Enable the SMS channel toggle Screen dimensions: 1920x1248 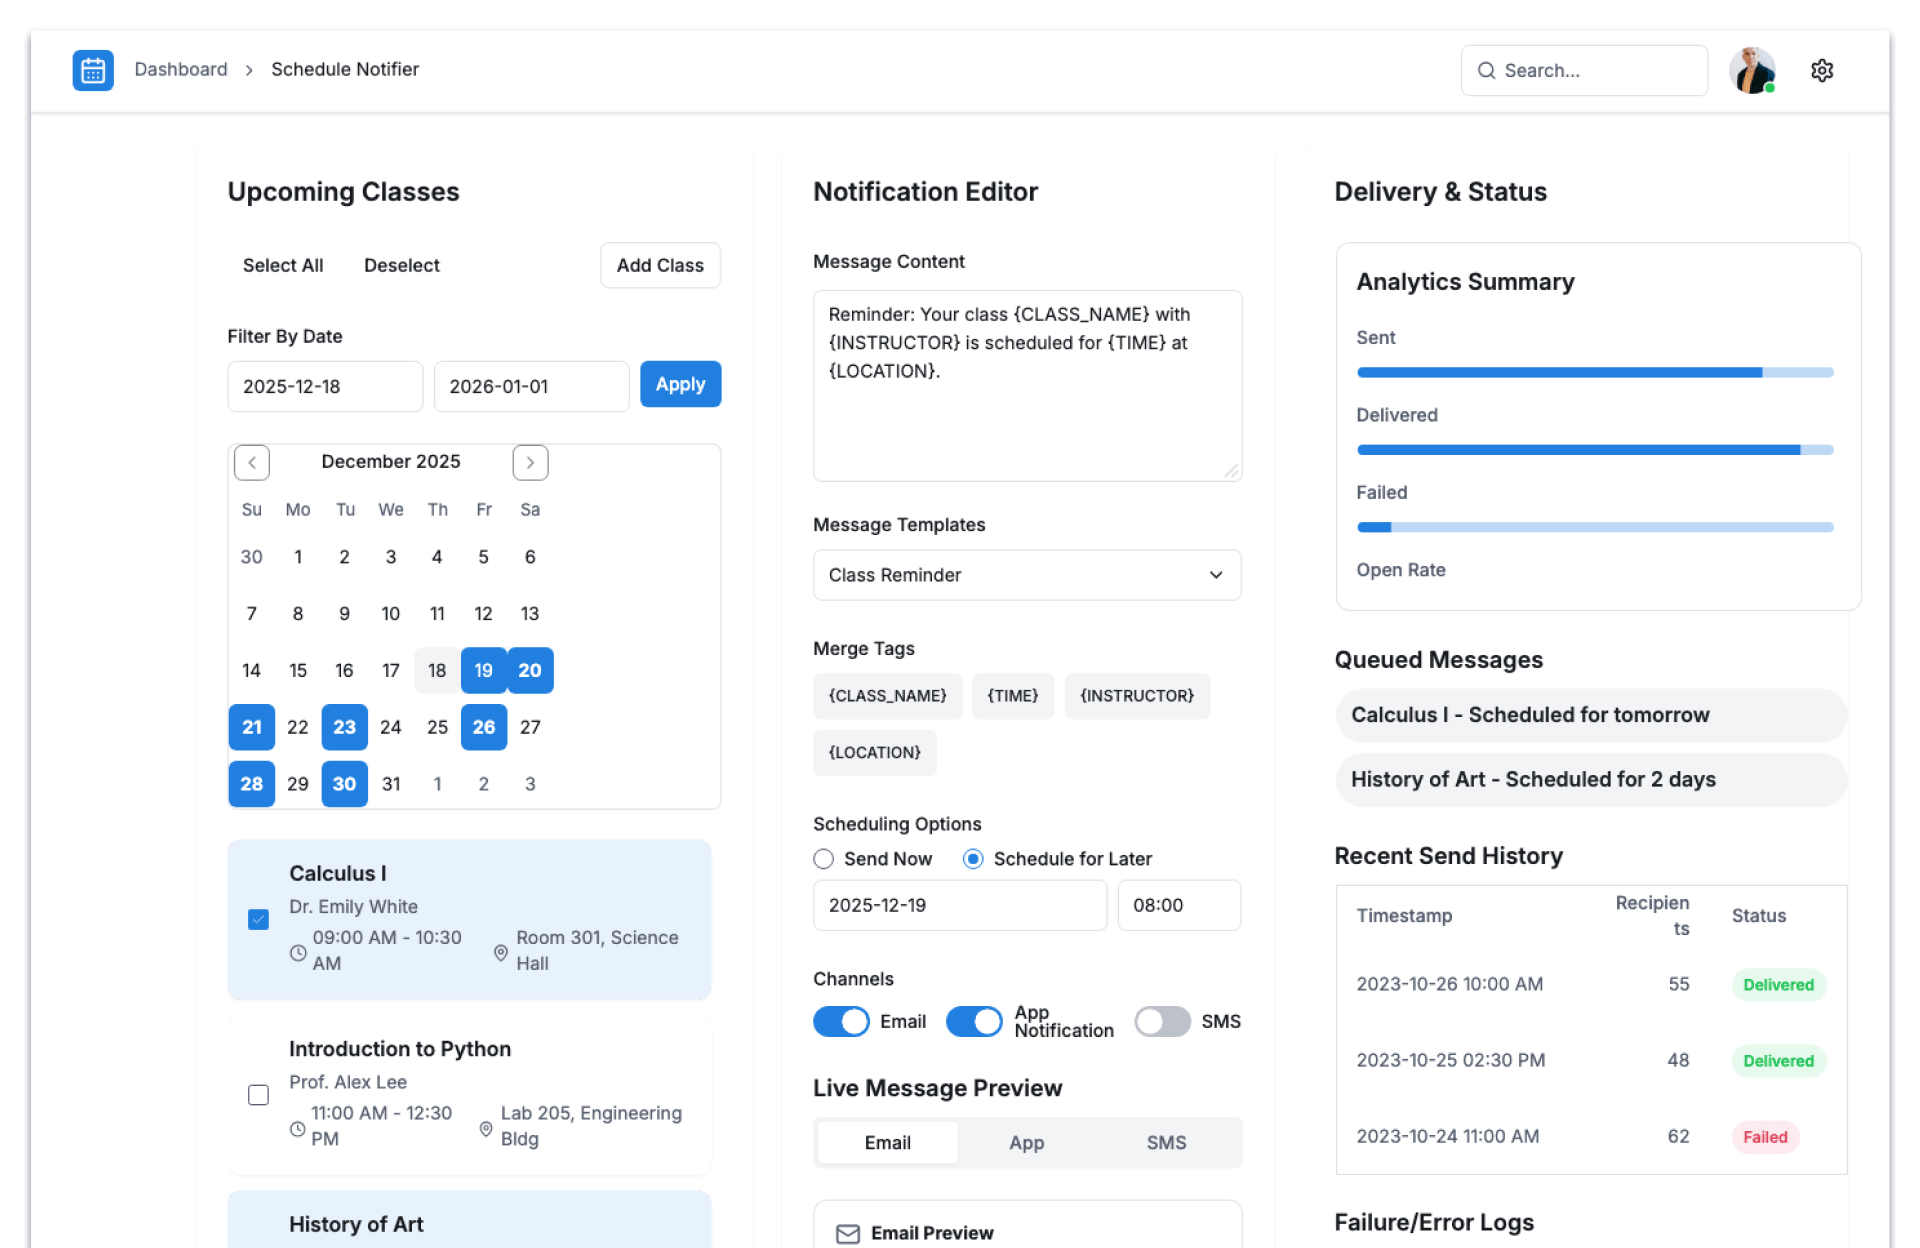click(x=1162, y=1021)
